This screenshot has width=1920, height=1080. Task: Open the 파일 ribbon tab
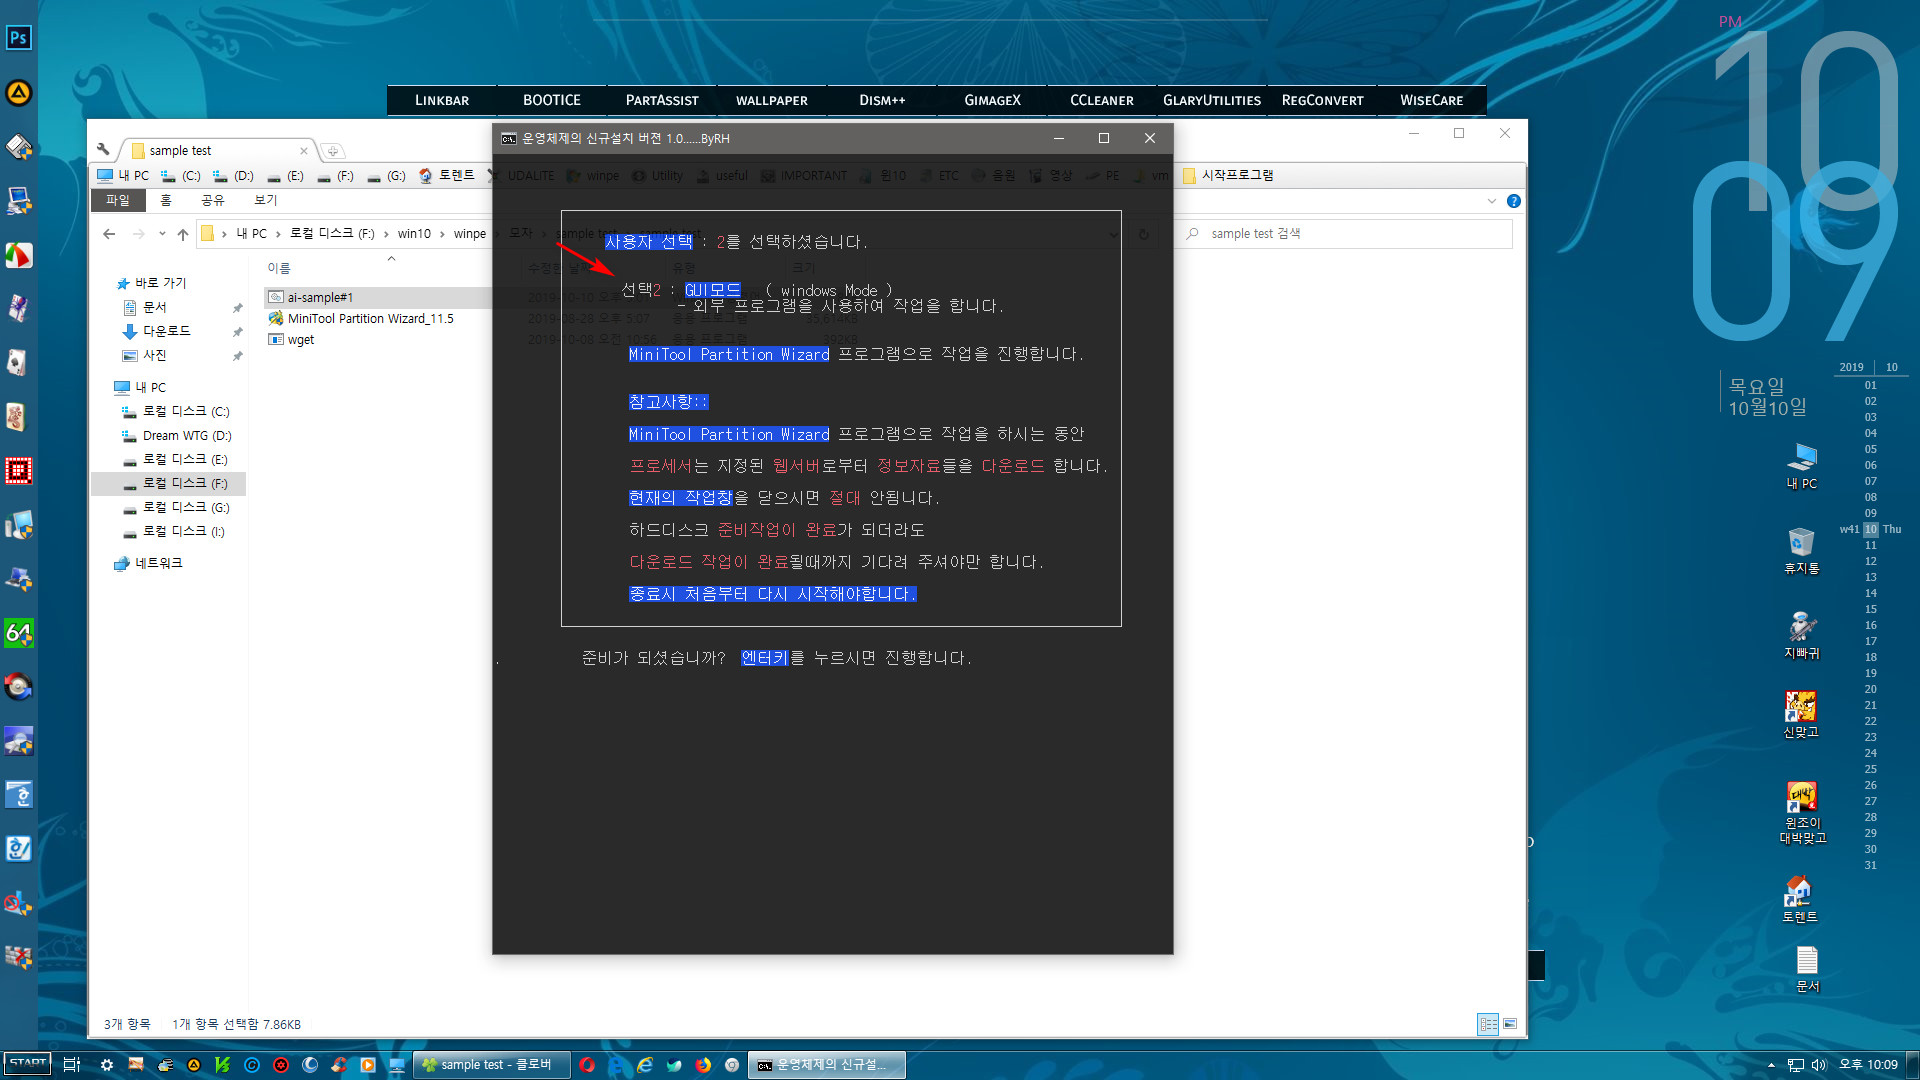pos(118,200)
